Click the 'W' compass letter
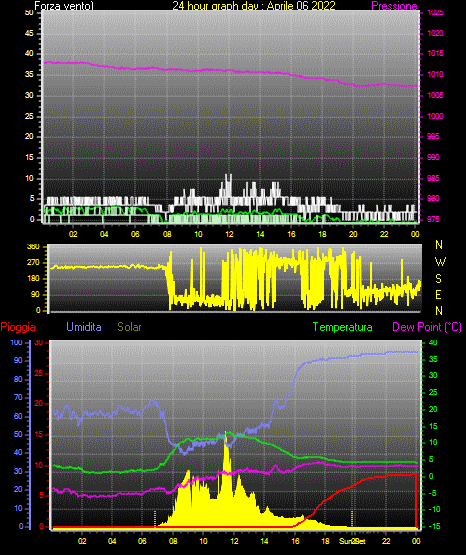Screen dimensions: 466x555 [x=440, y=262]
